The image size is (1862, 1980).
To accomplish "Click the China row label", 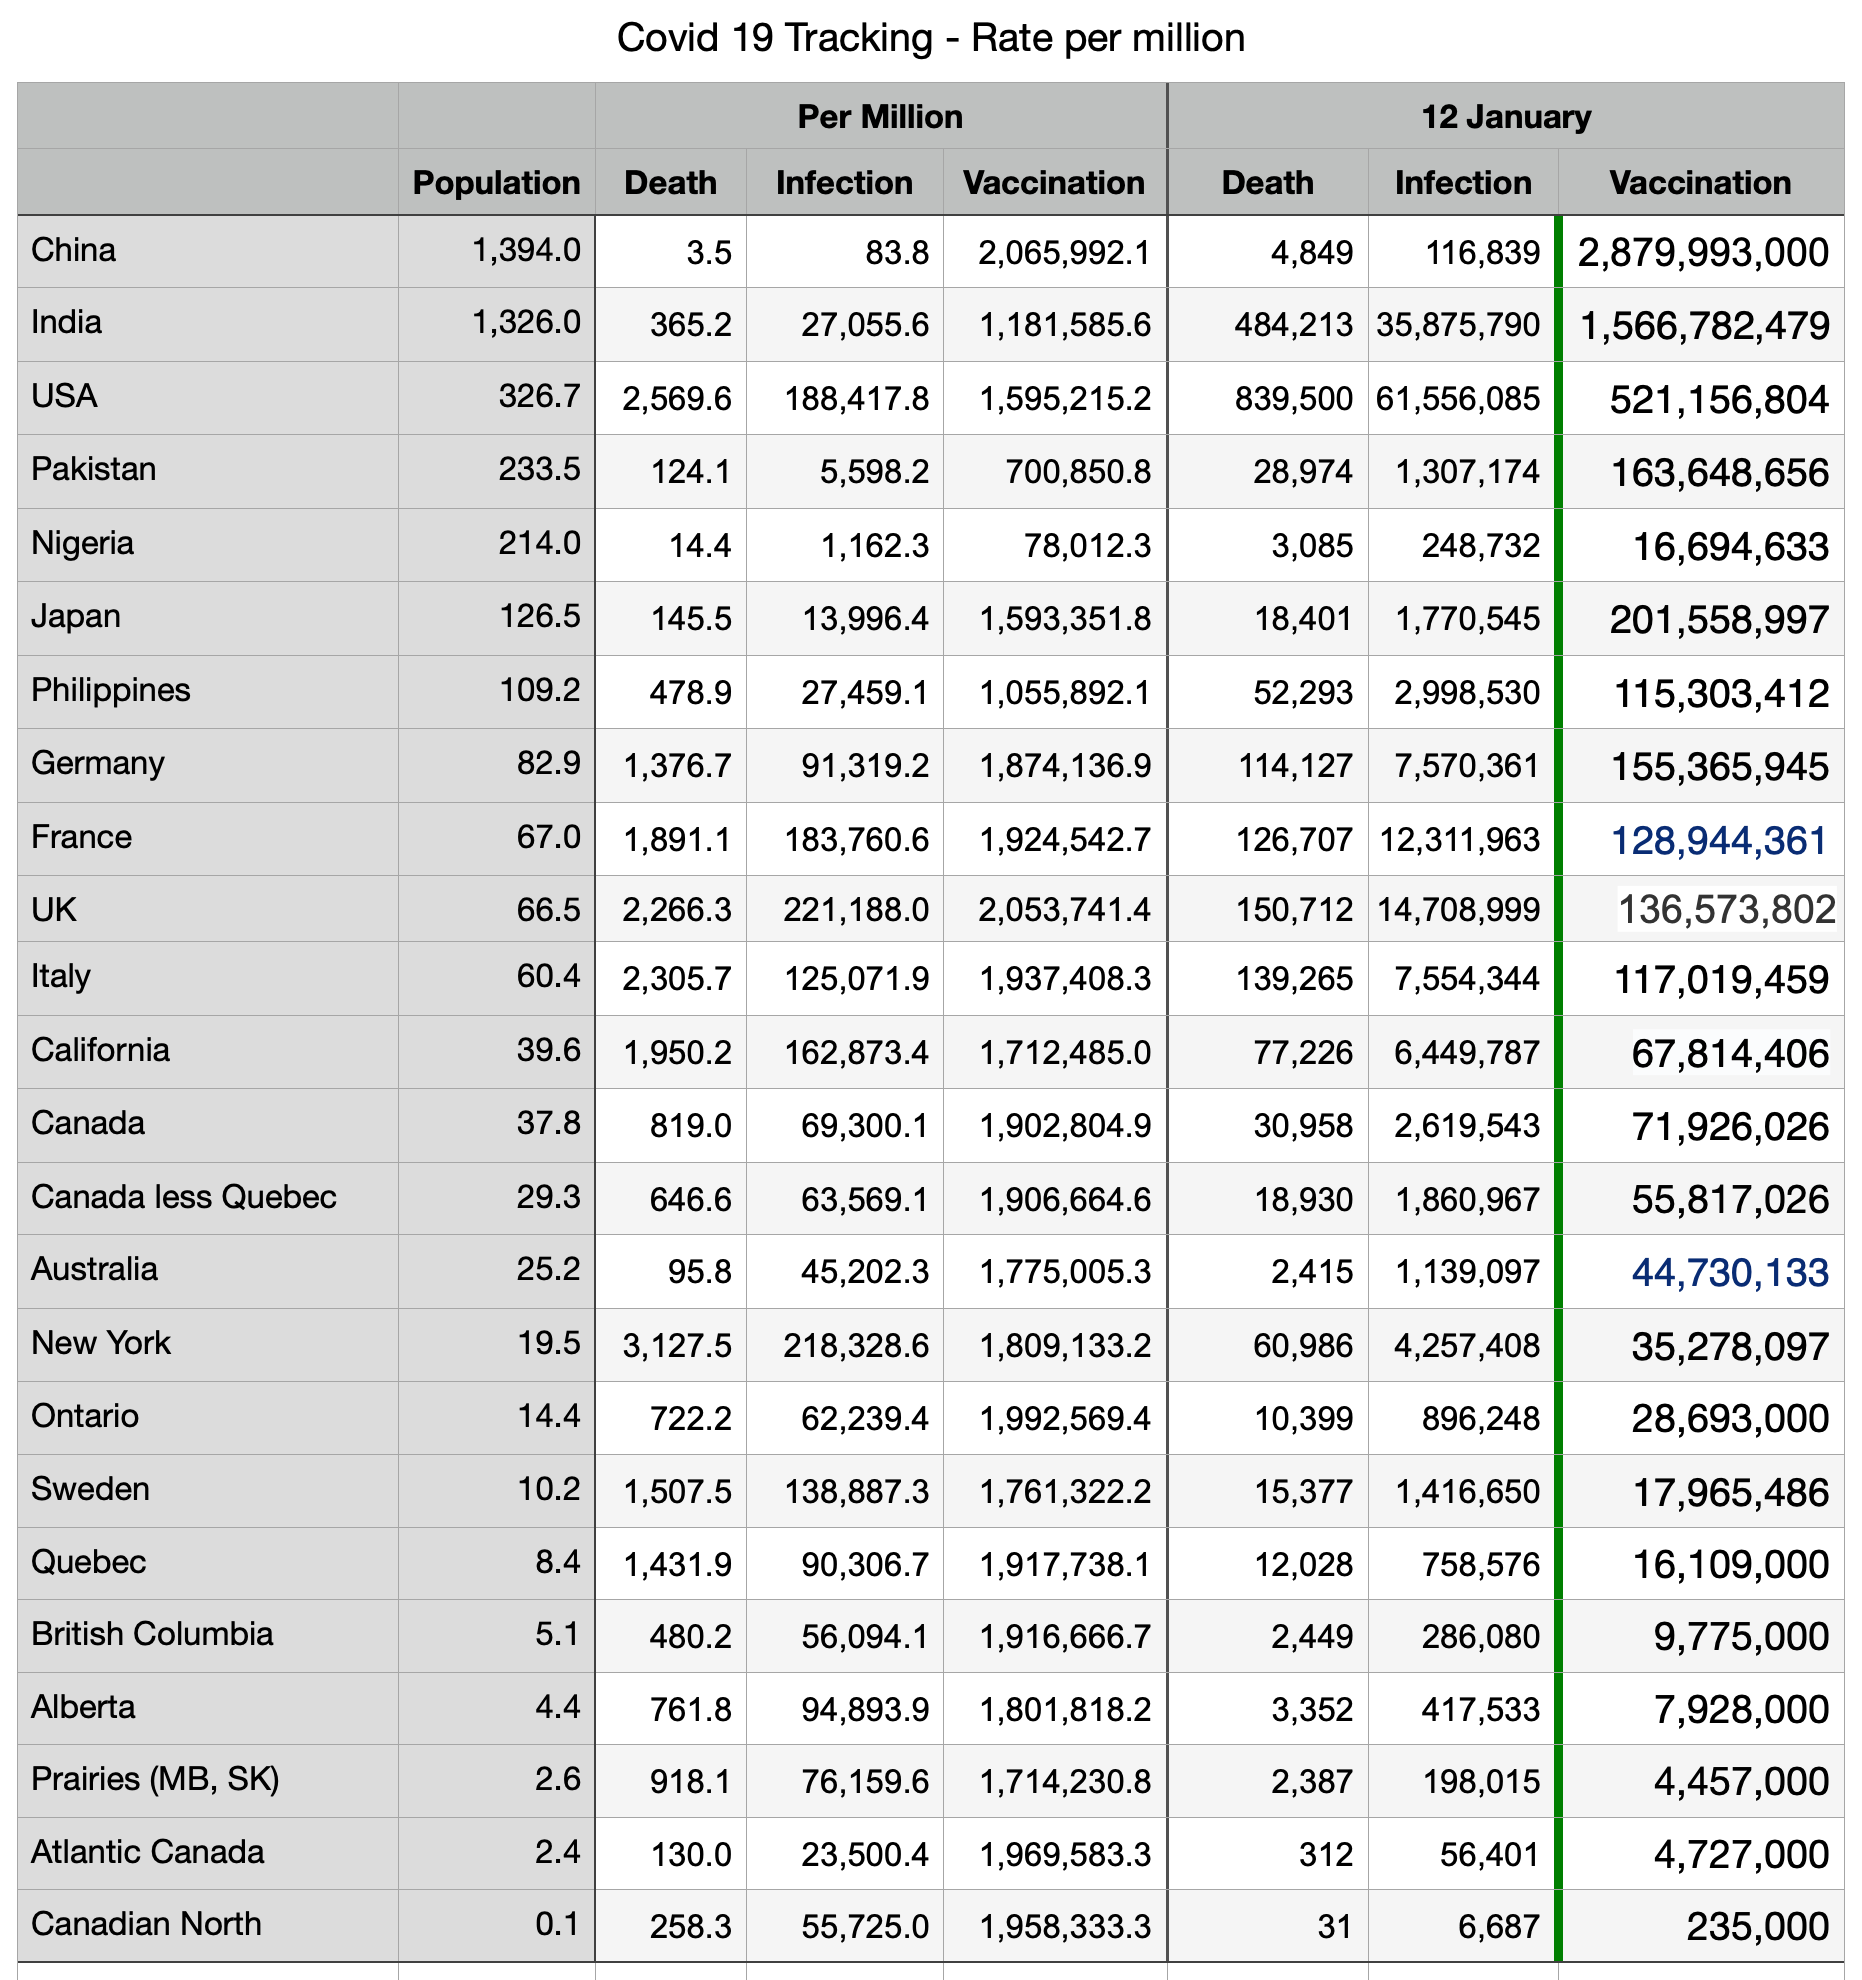I will tap(74, 250).
